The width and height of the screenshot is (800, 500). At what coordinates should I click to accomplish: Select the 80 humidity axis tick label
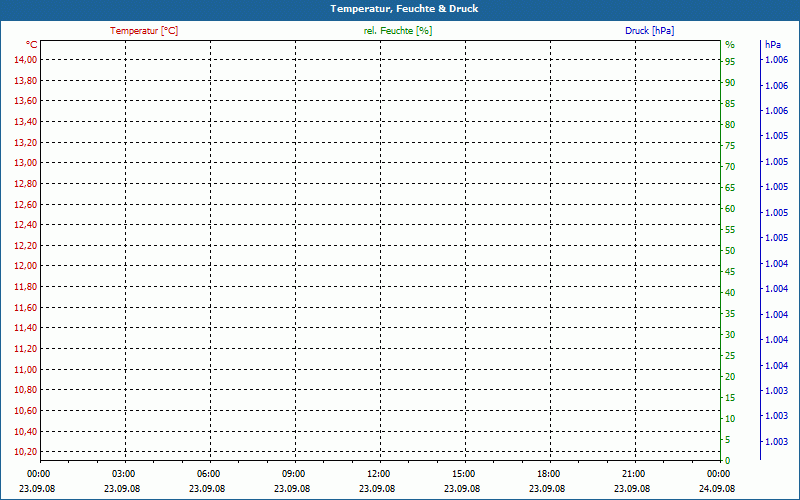[x=730, y=124]
